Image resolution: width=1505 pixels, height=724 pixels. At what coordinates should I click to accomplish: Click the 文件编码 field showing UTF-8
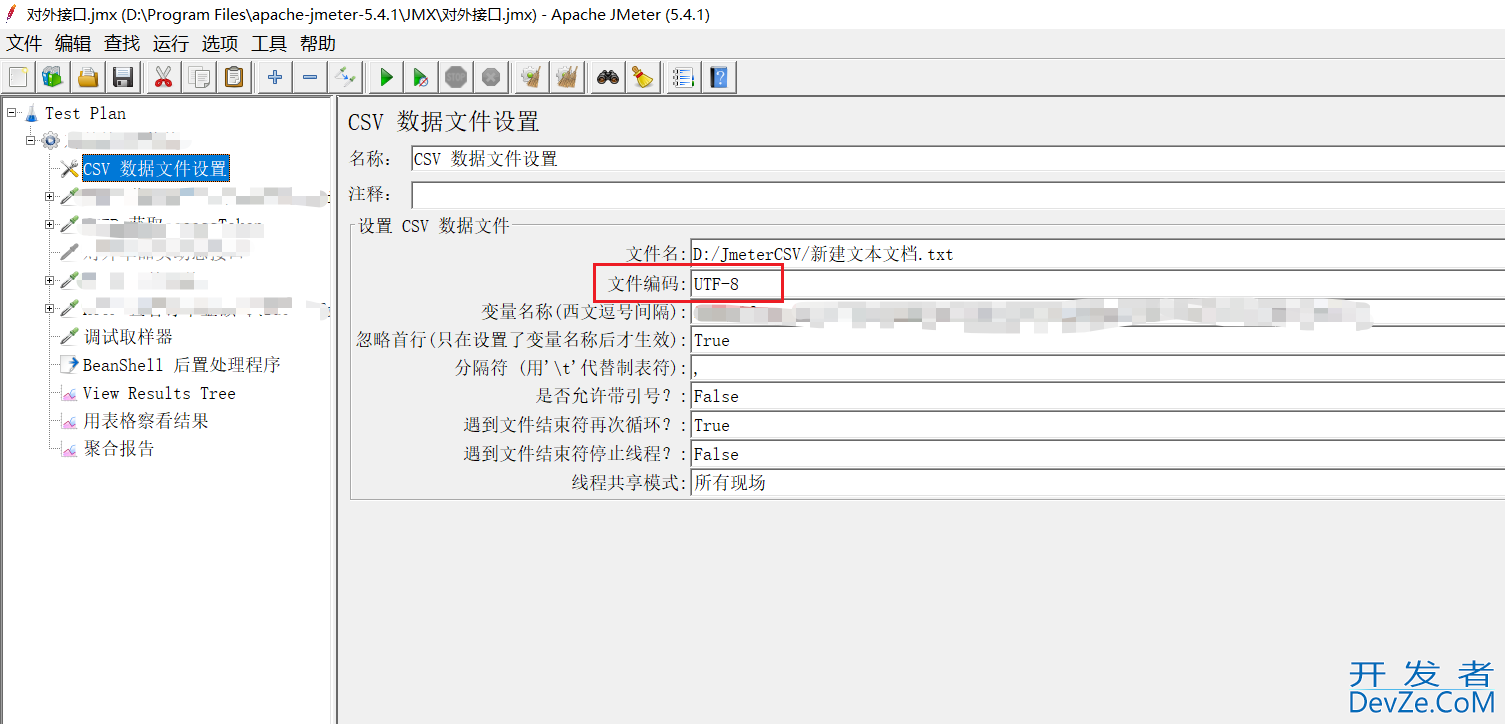(x=1097, y=284)
